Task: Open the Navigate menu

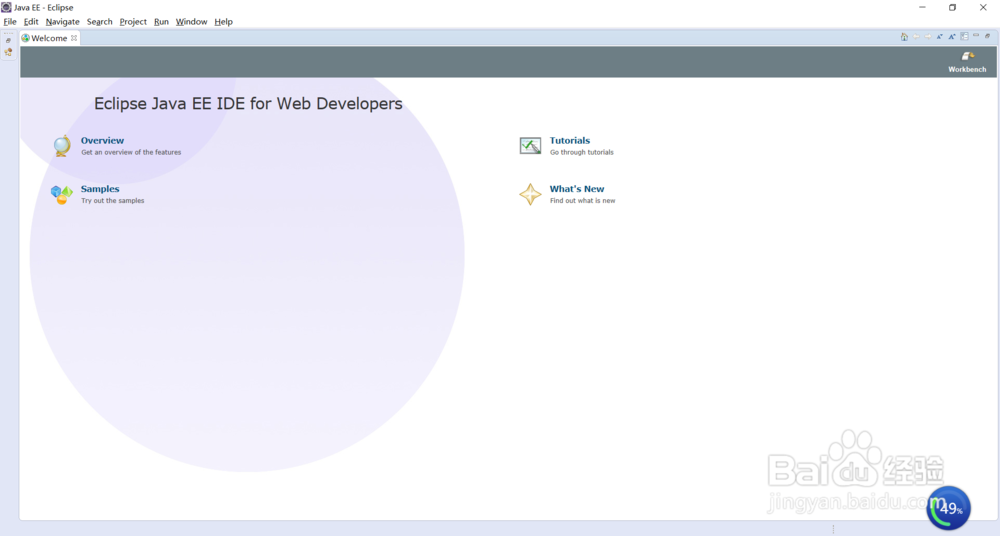Action: (x=62, y=22)
